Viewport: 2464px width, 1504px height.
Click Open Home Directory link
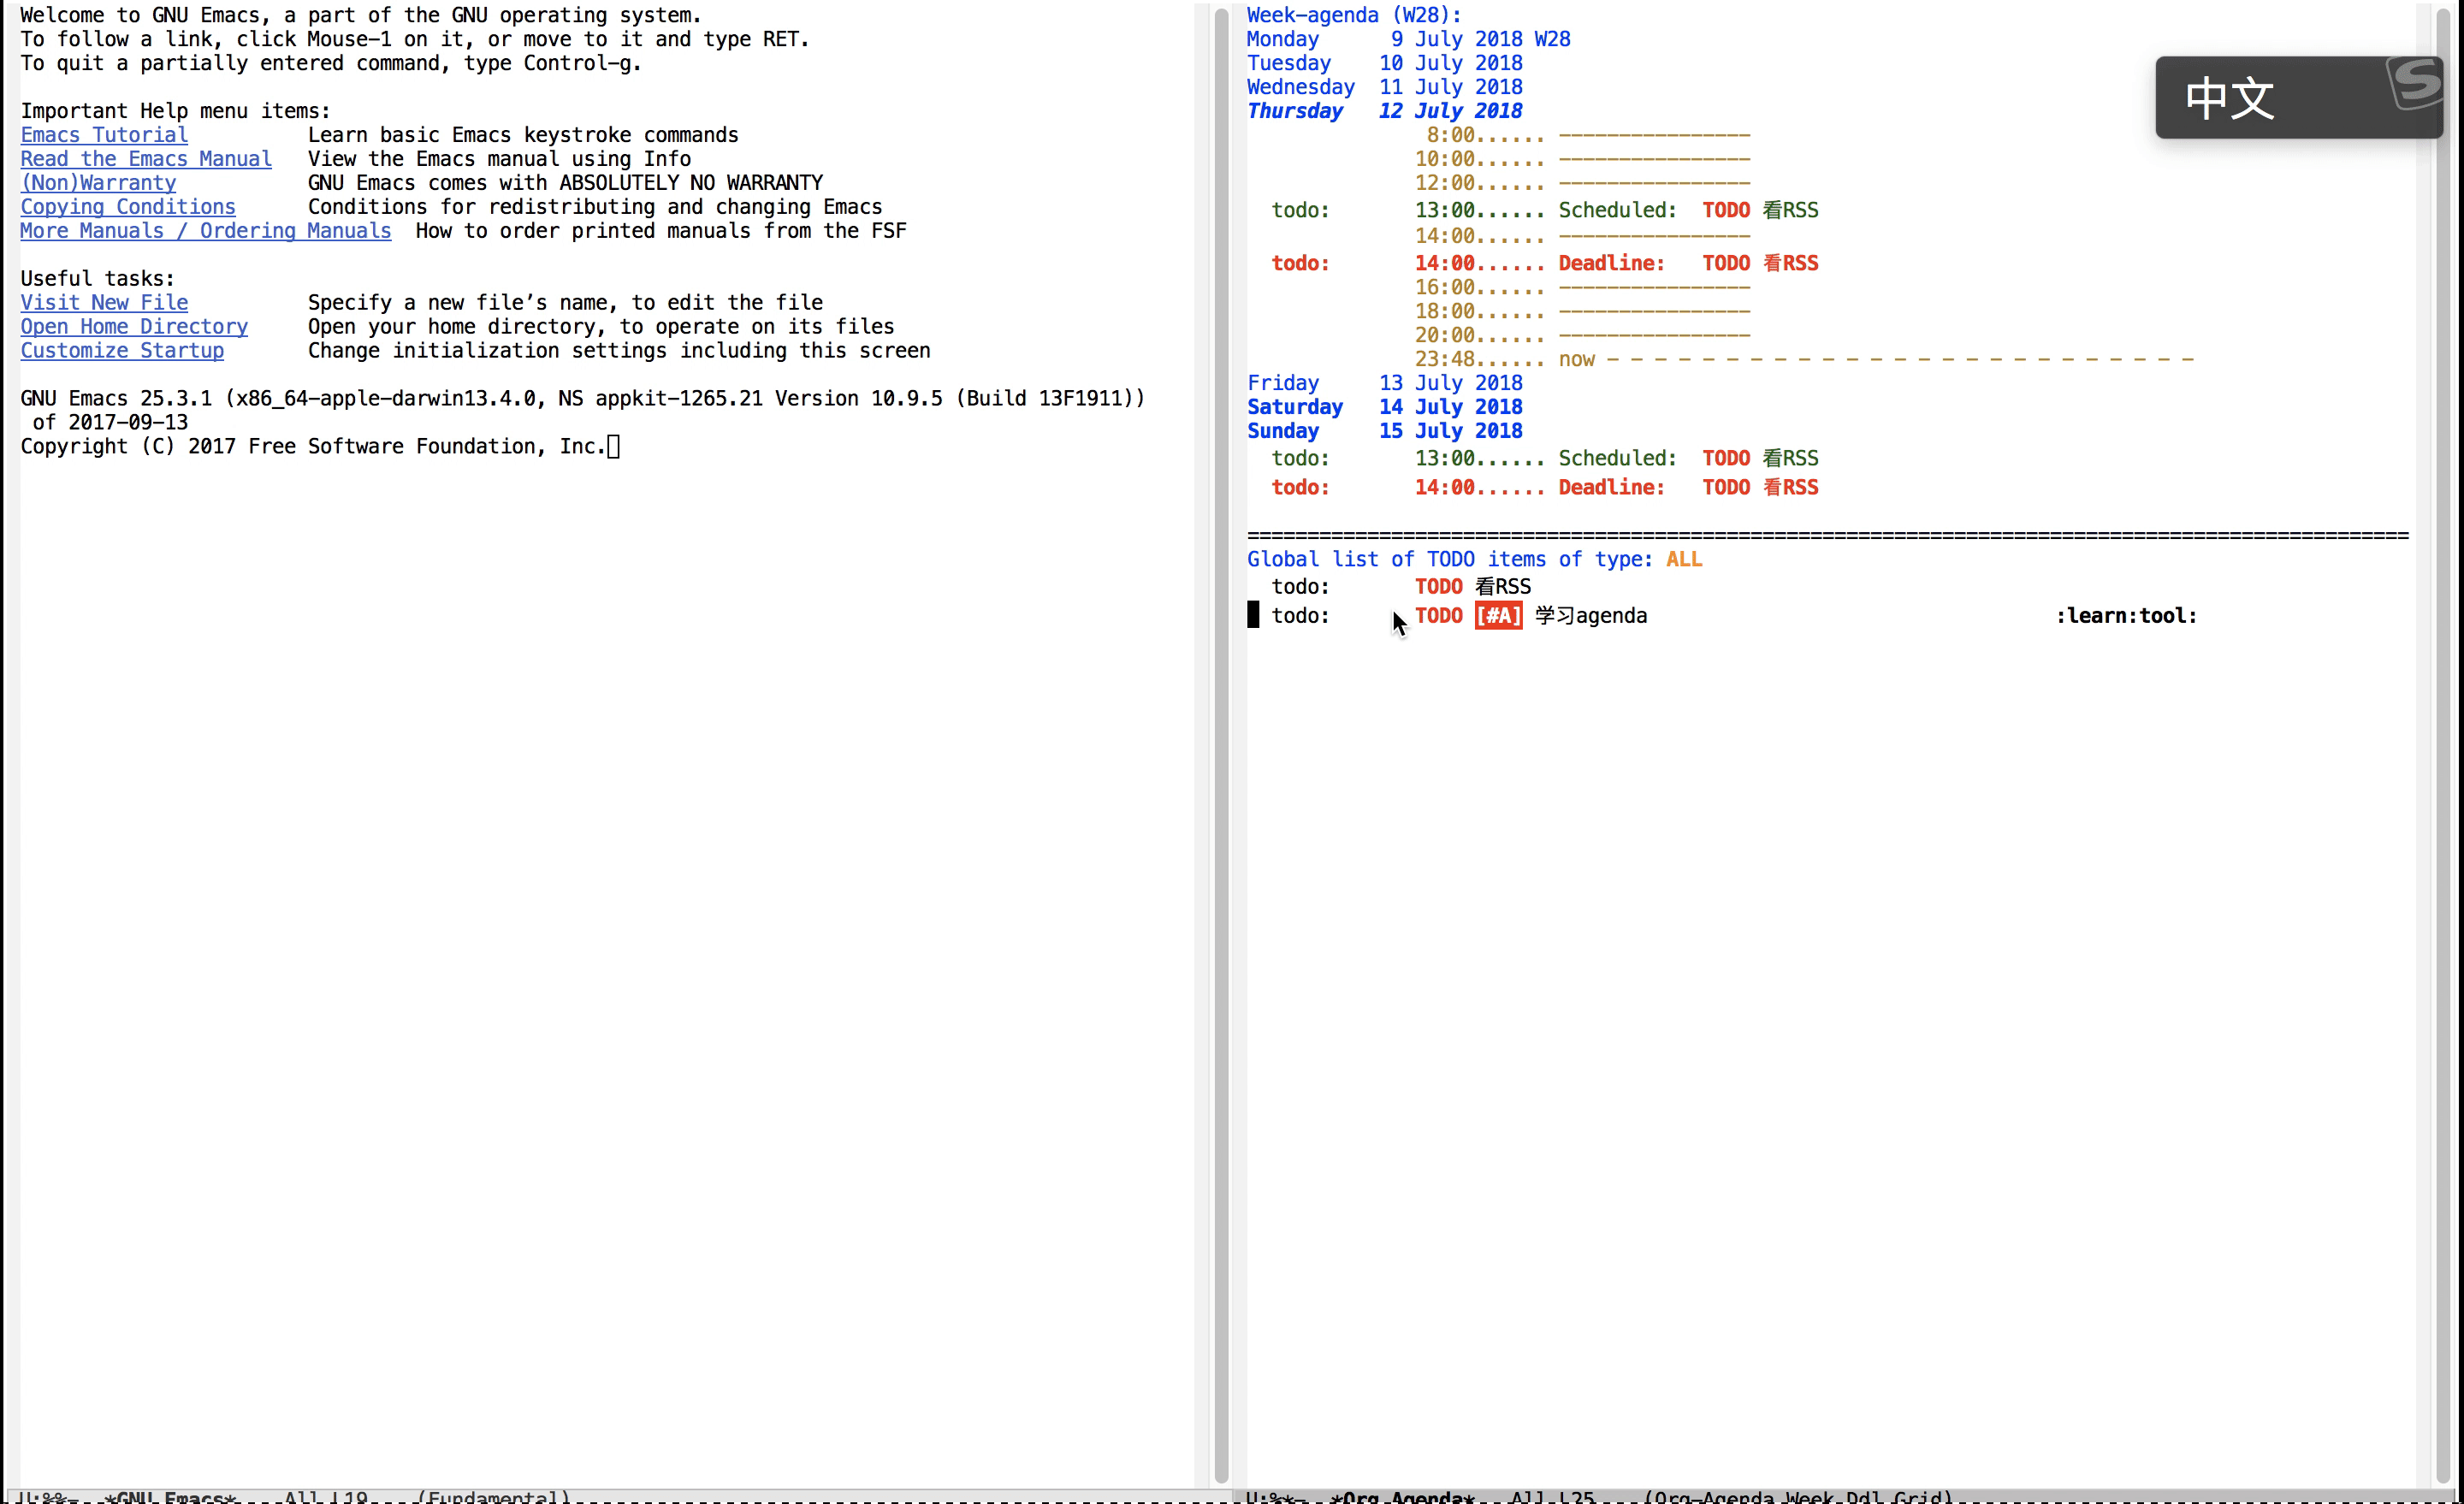click(x=134, y=327)
